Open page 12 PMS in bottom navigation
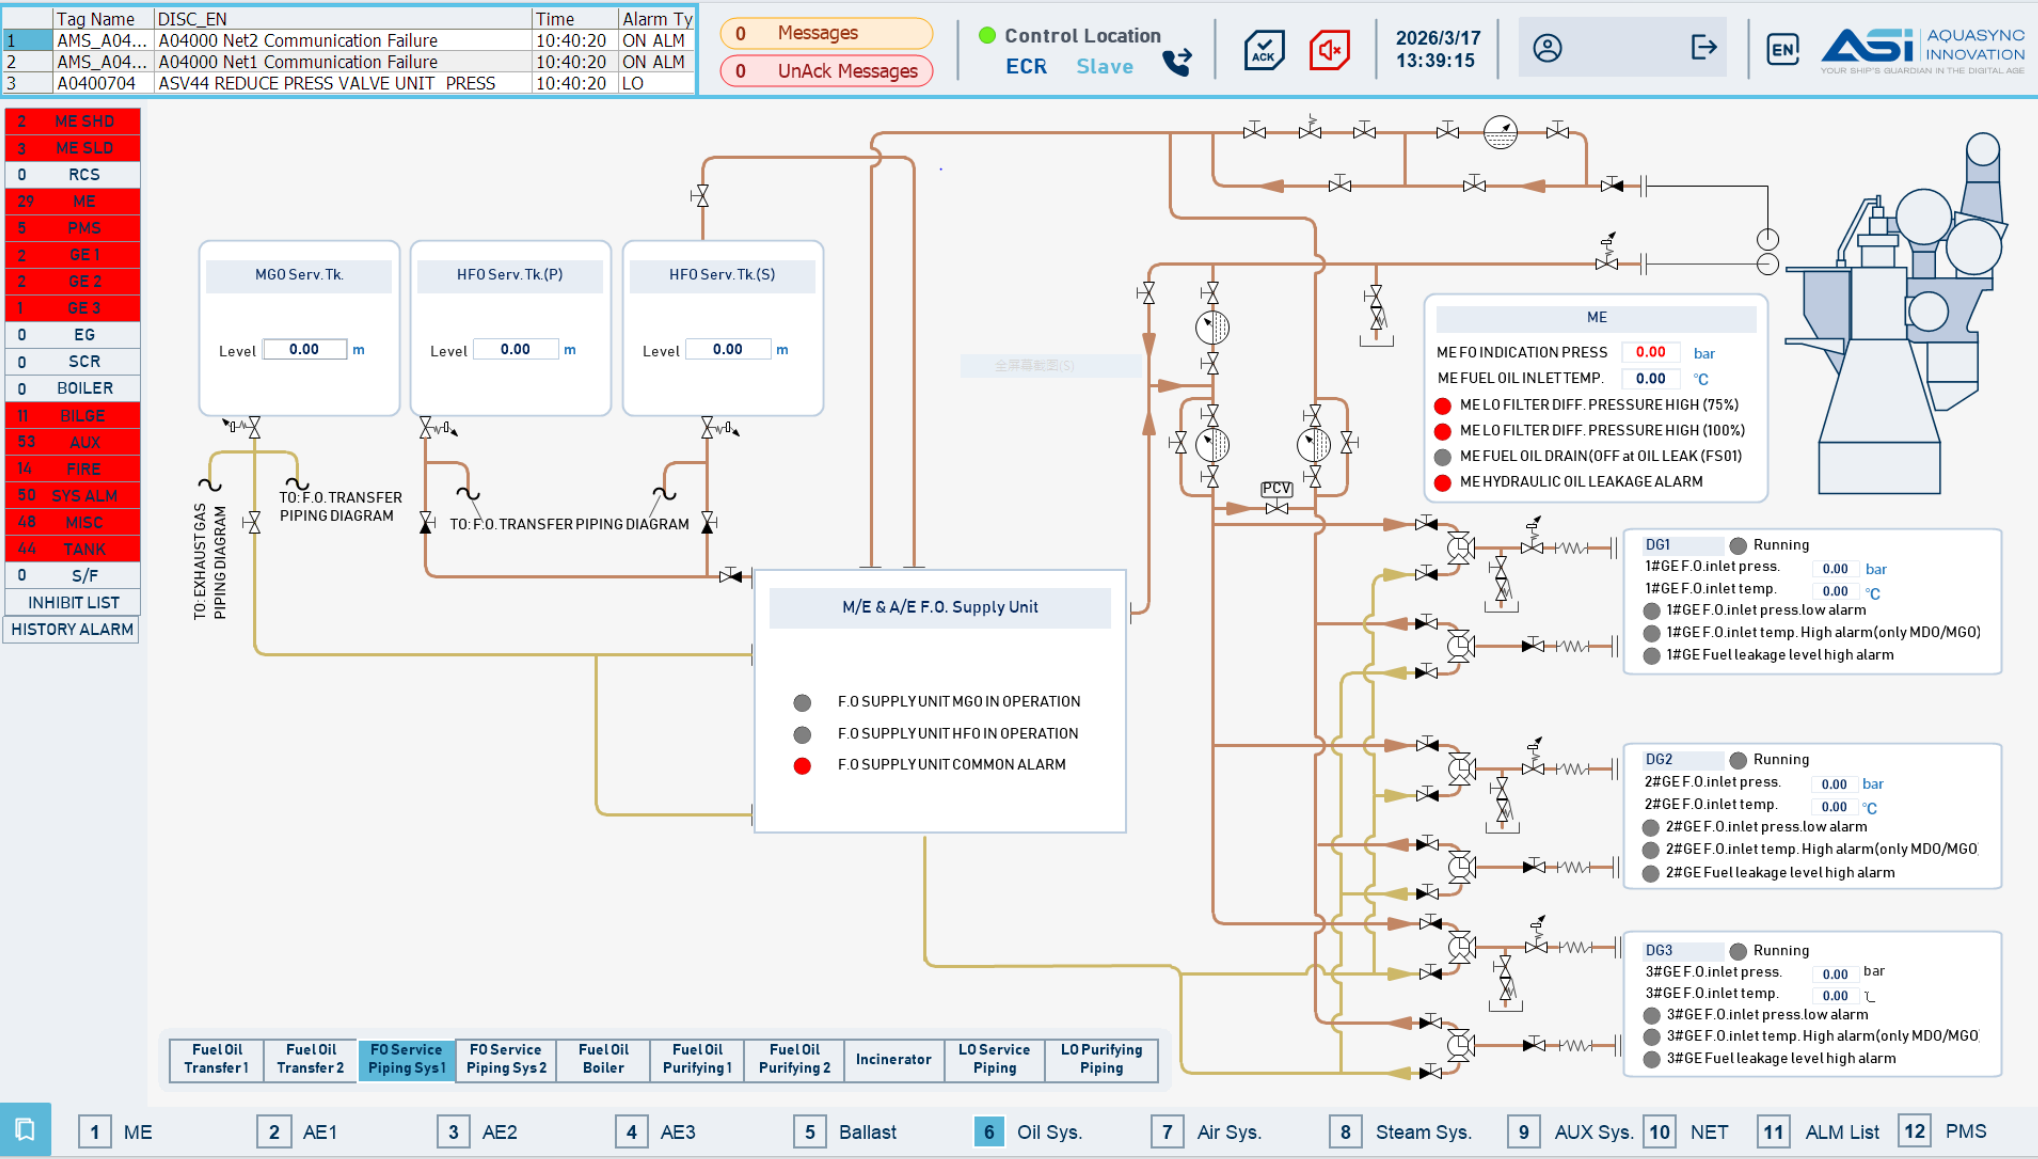Image resolution: width=2038 pixels, height=1159 pixels. [x=1943, y=1132]
